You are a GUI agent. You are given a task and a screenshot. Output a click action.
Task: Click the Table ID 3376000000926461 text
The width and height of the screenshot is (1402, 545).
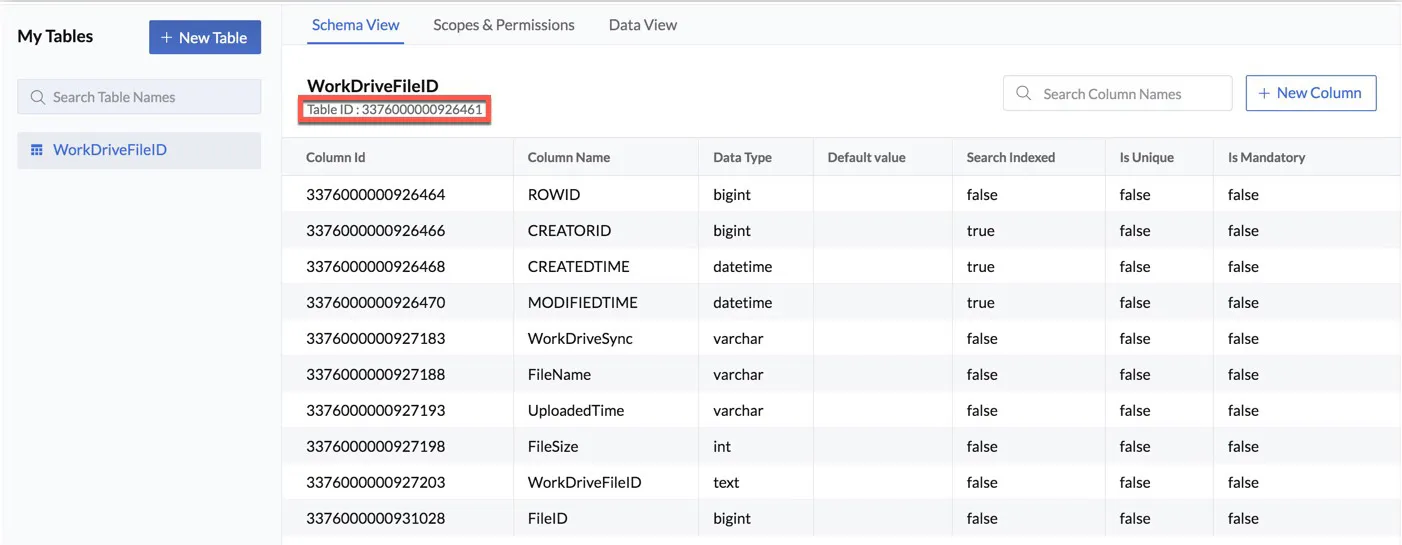tap(395, 109)
